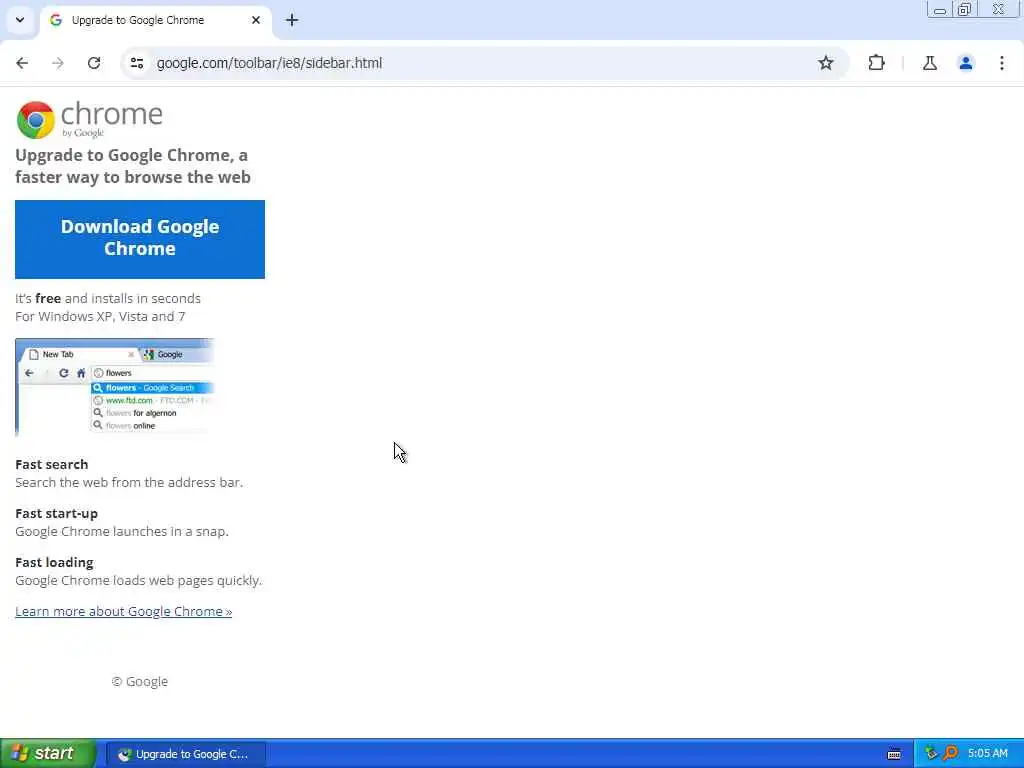Select Upgrade to Google C... taskbar button
The width and height of the screenshot is (1024, 768).
[185, 754]
